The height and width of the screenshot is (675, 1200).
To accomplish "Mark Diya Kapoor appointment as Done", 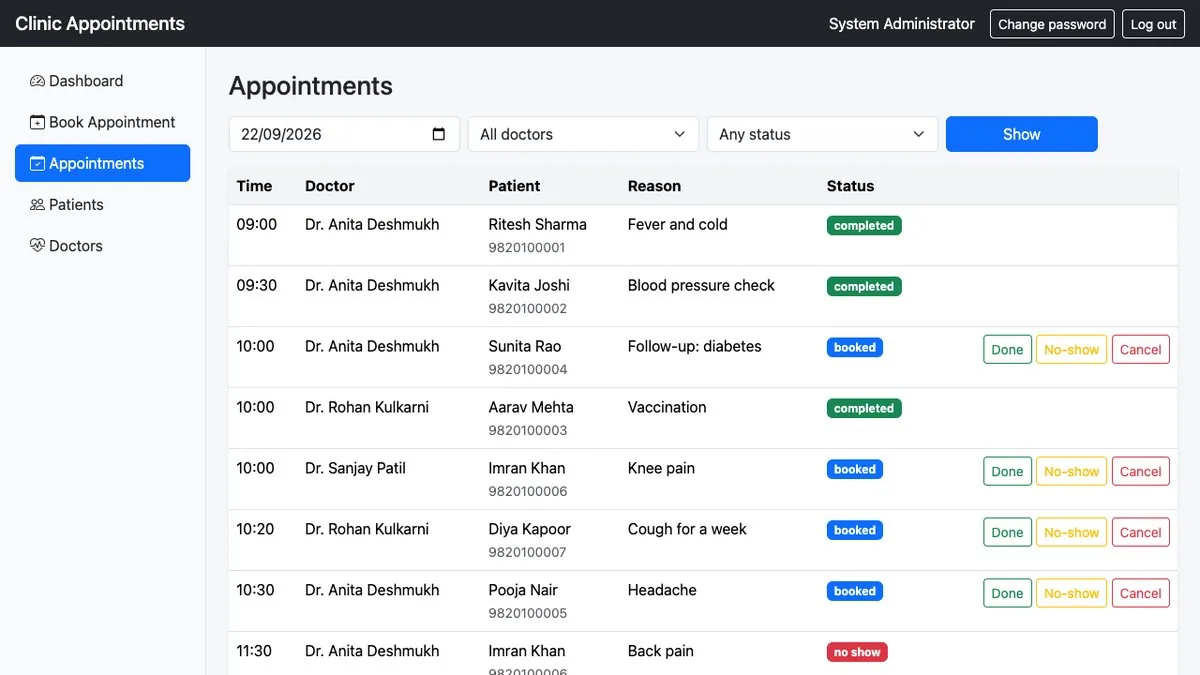I will coord(1007,532).
